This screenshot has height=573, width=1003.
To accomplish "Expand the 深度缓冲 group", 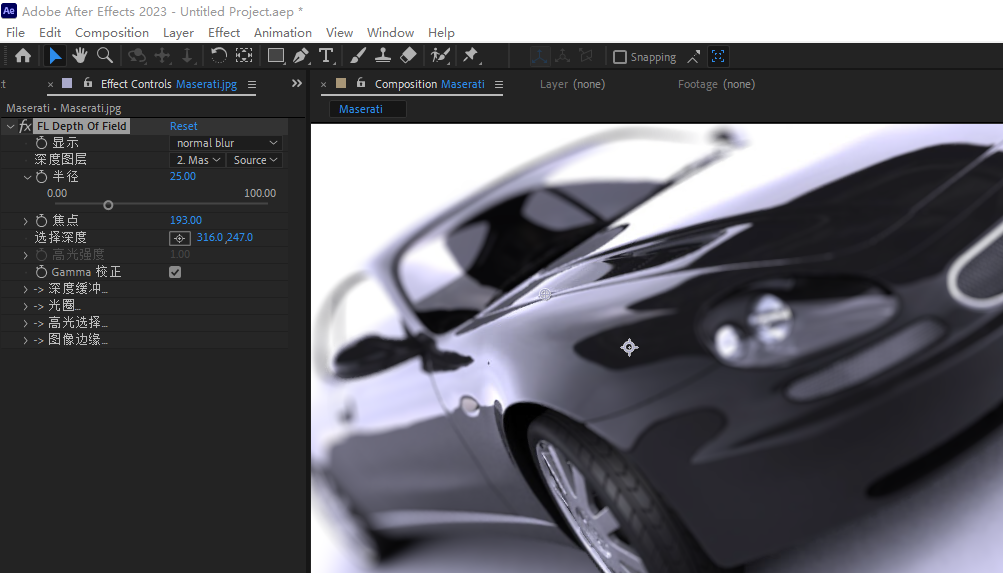I will pos(26,290).
